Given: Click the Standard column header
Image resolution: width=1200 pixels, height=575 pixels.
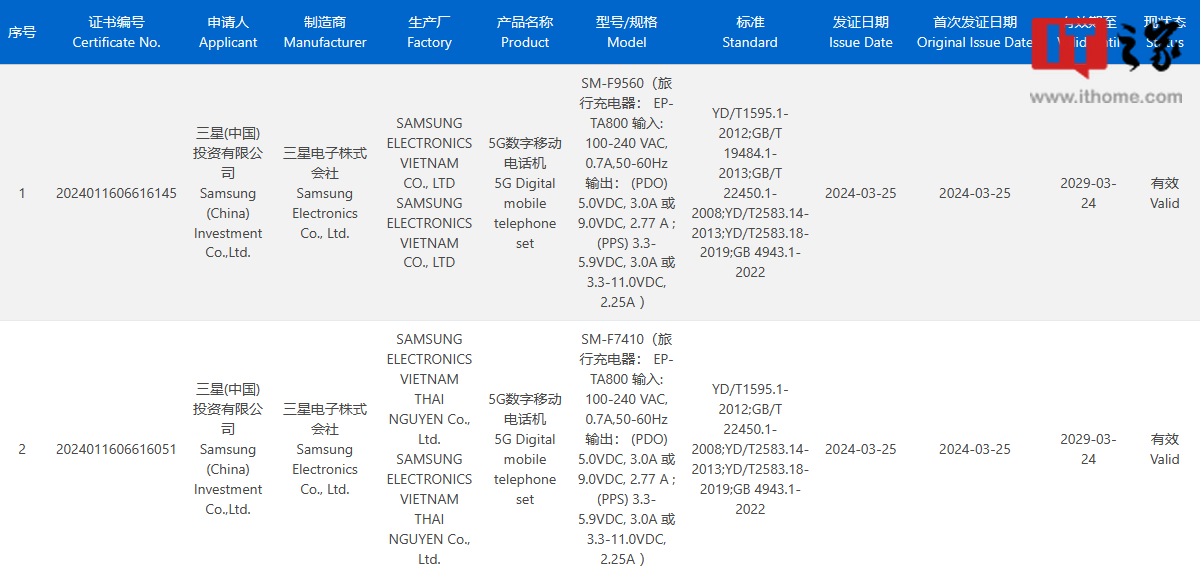Looking at the screenshot, I should coord(750,32).
